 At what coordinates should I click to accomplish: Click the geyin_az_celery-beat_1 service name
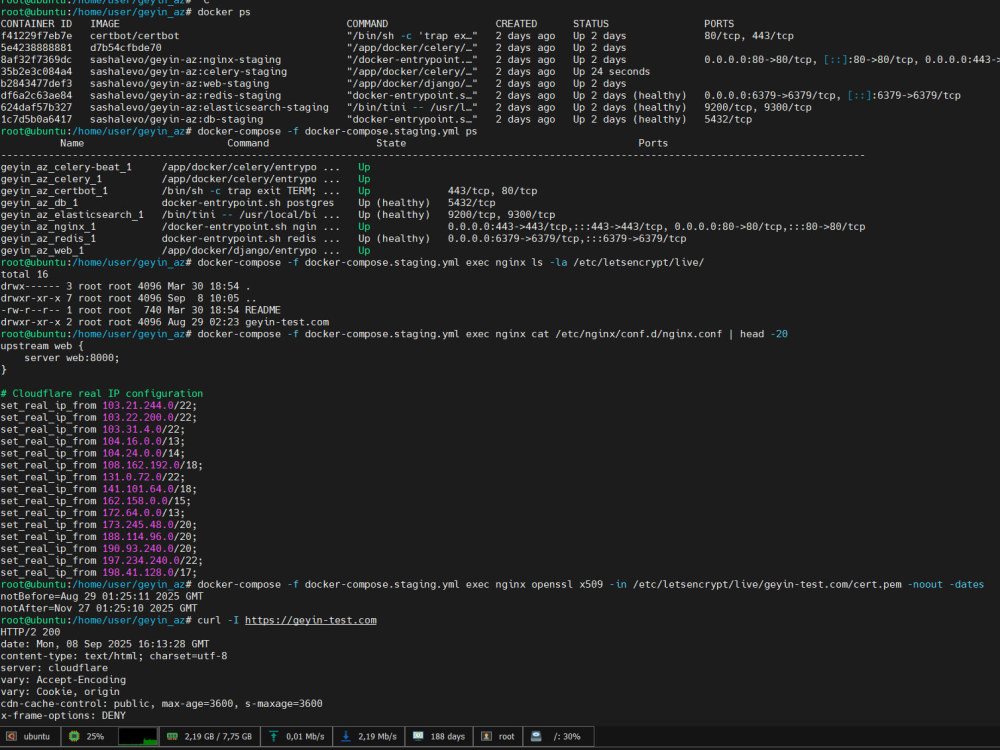coord(66,167)
